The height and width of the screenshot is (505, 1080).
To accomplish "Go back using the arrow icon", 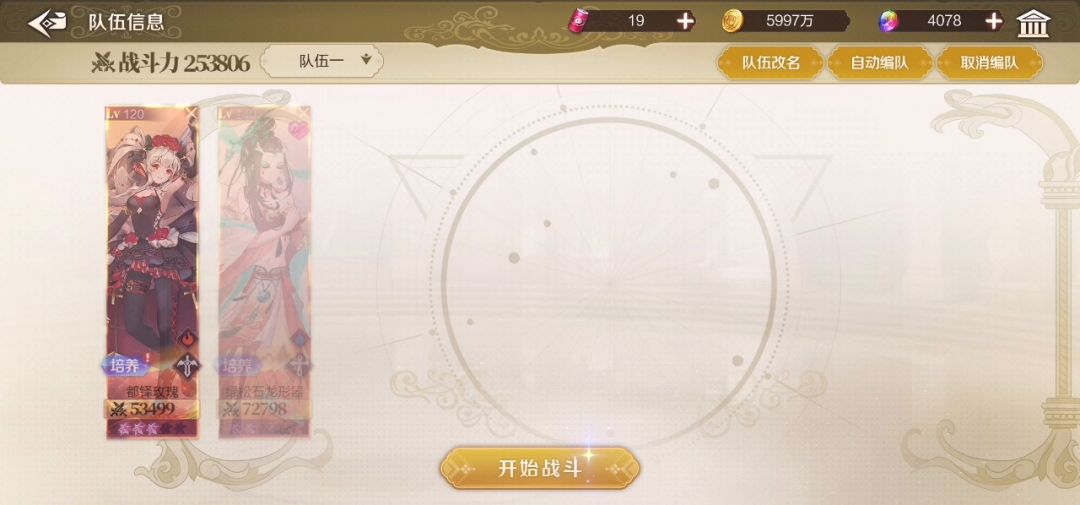I will [x=48, y=21].
